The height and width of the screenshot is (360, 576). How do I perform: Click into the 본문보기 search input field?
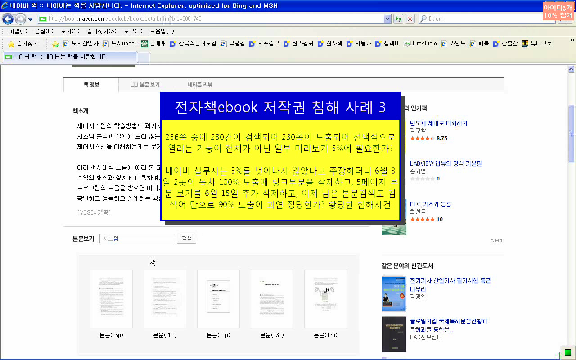click(138, 238)
